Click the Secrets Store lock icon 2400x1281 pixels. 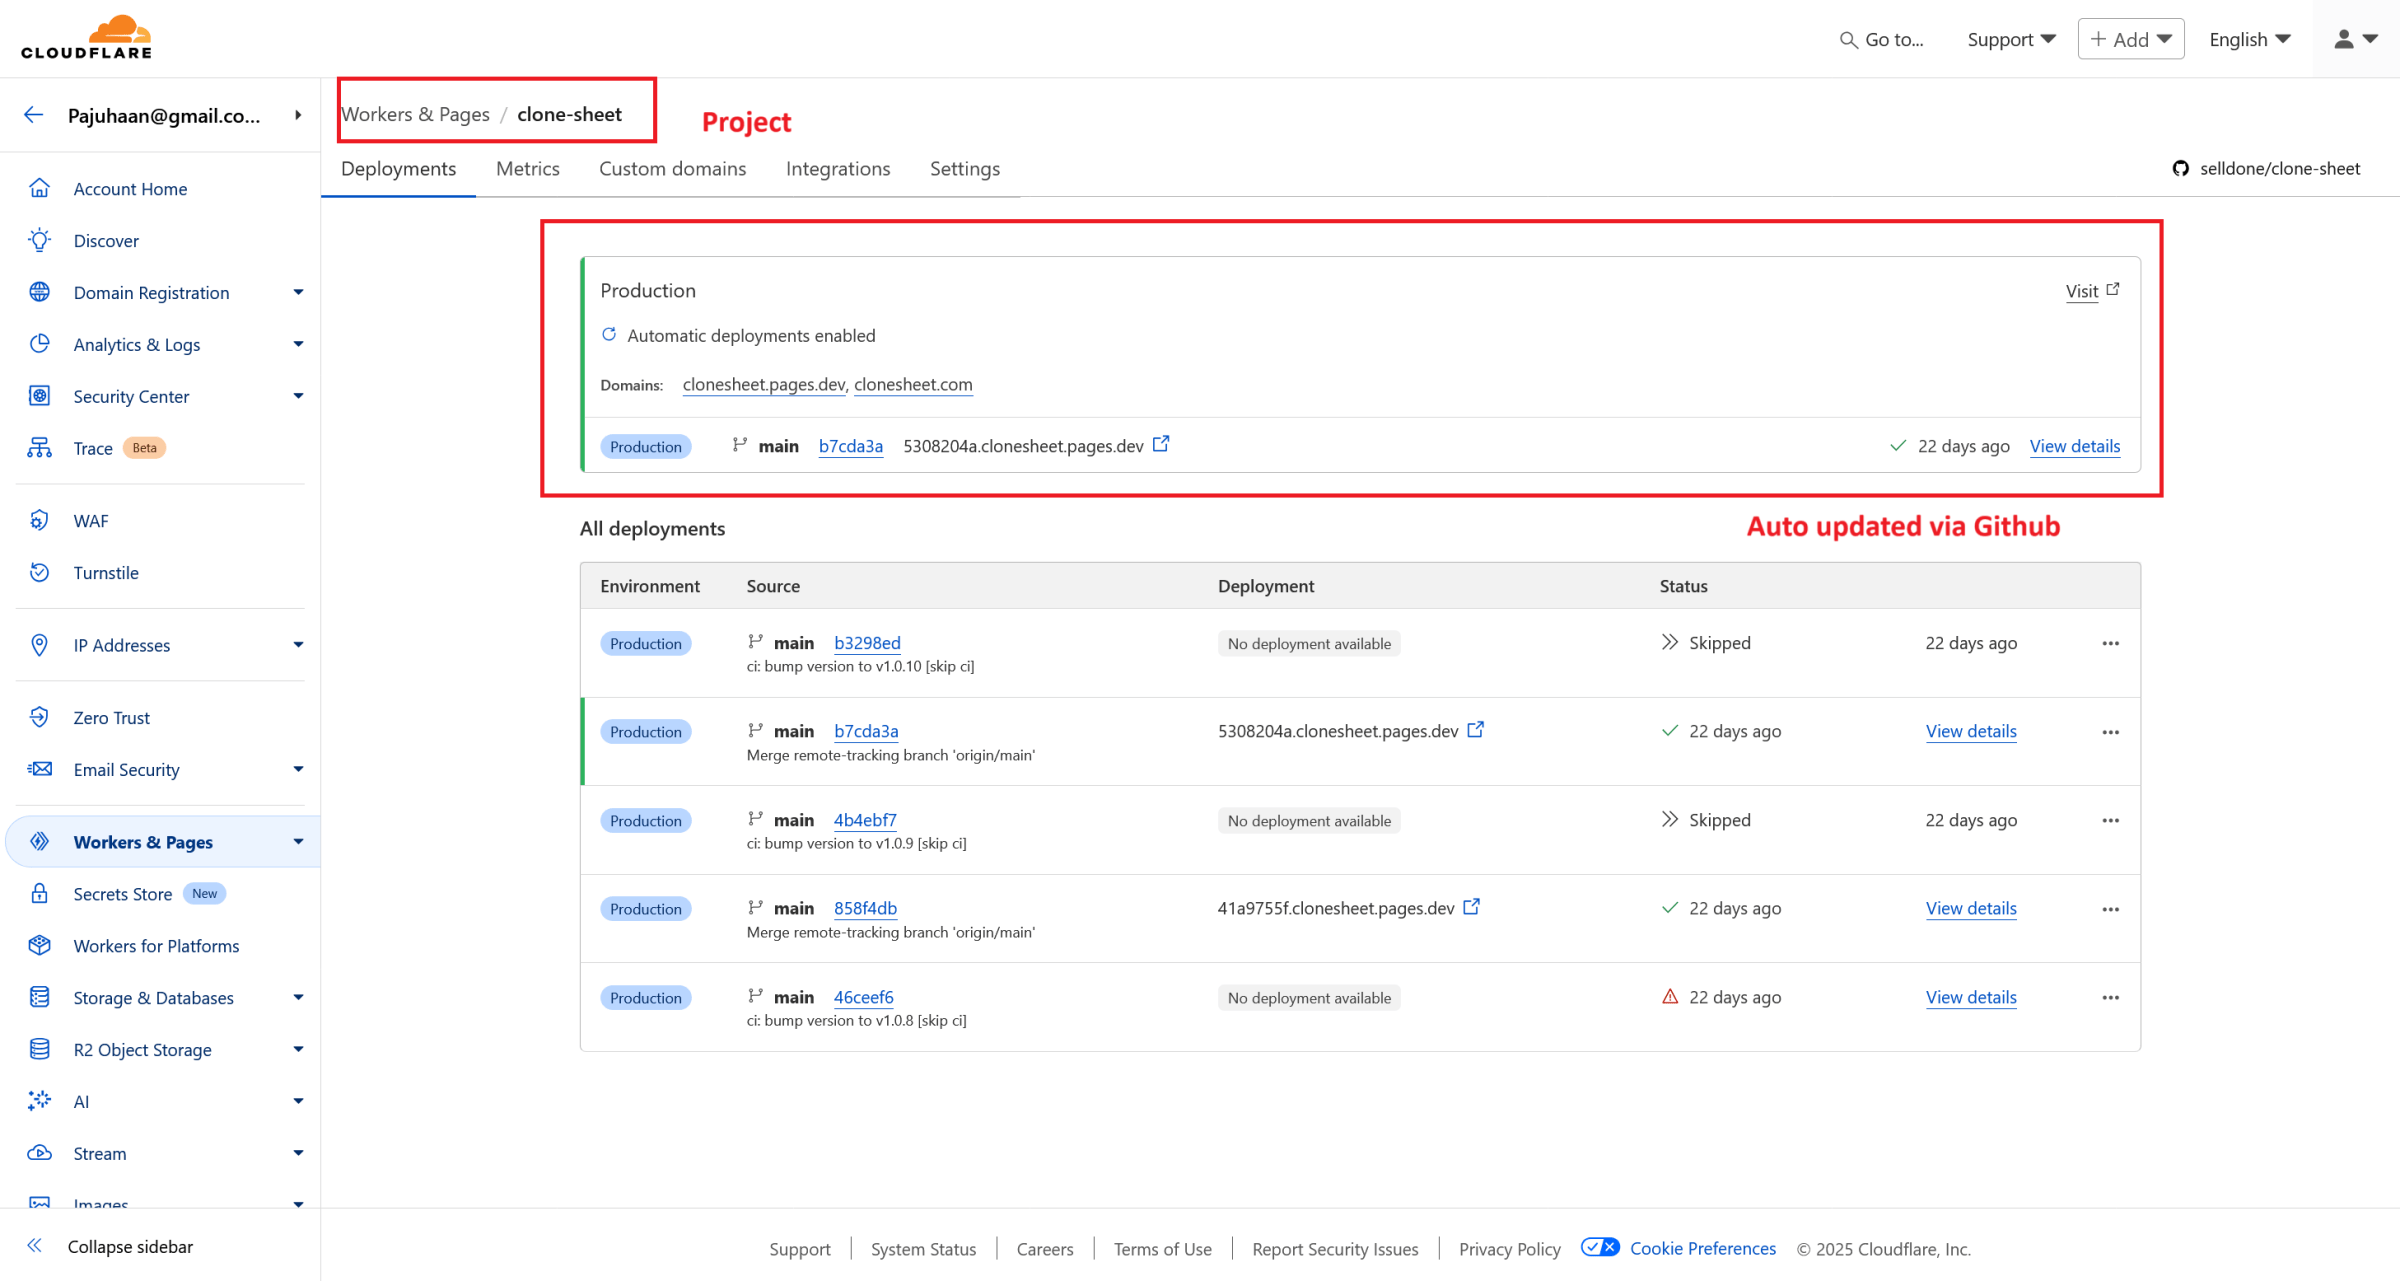coord(40,893)
